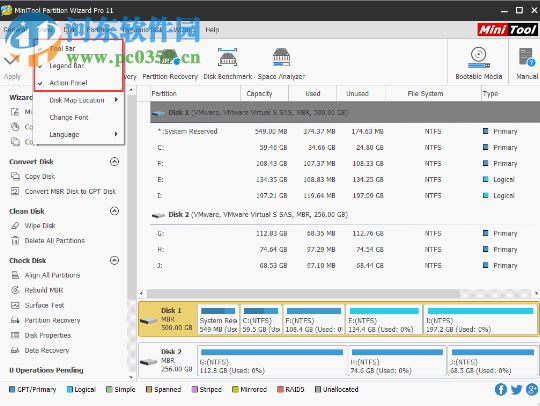
Task: Click the GPT/Primary legend color swatch
Action: coord(12,389)
